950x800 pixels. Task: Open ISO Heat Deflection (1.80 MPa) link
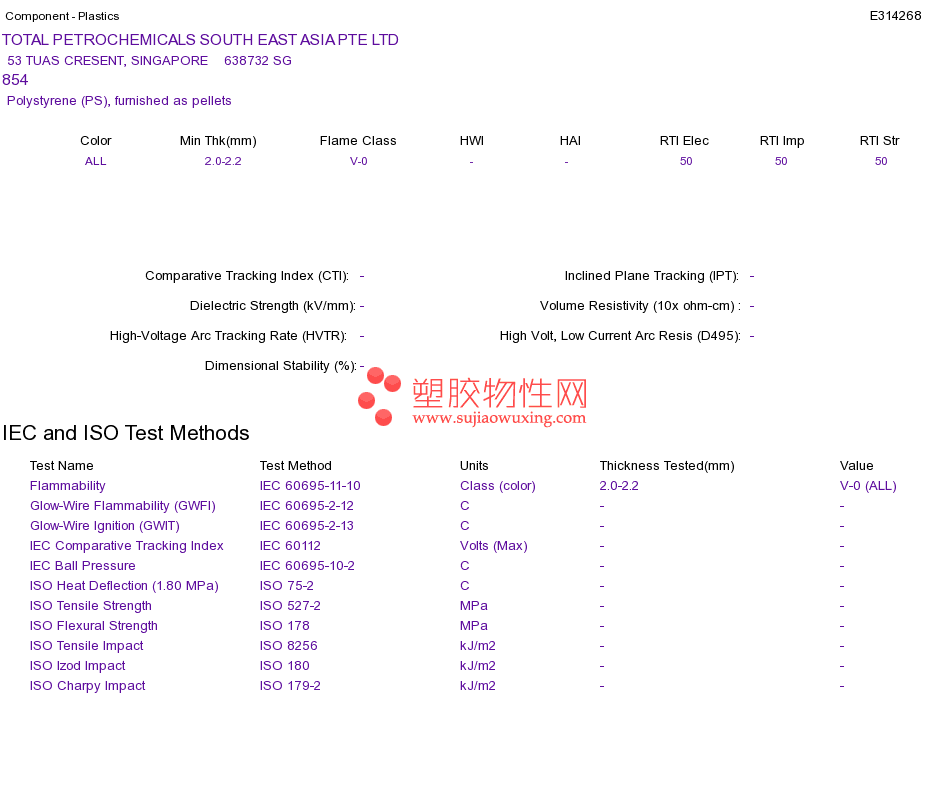point(124,585)
